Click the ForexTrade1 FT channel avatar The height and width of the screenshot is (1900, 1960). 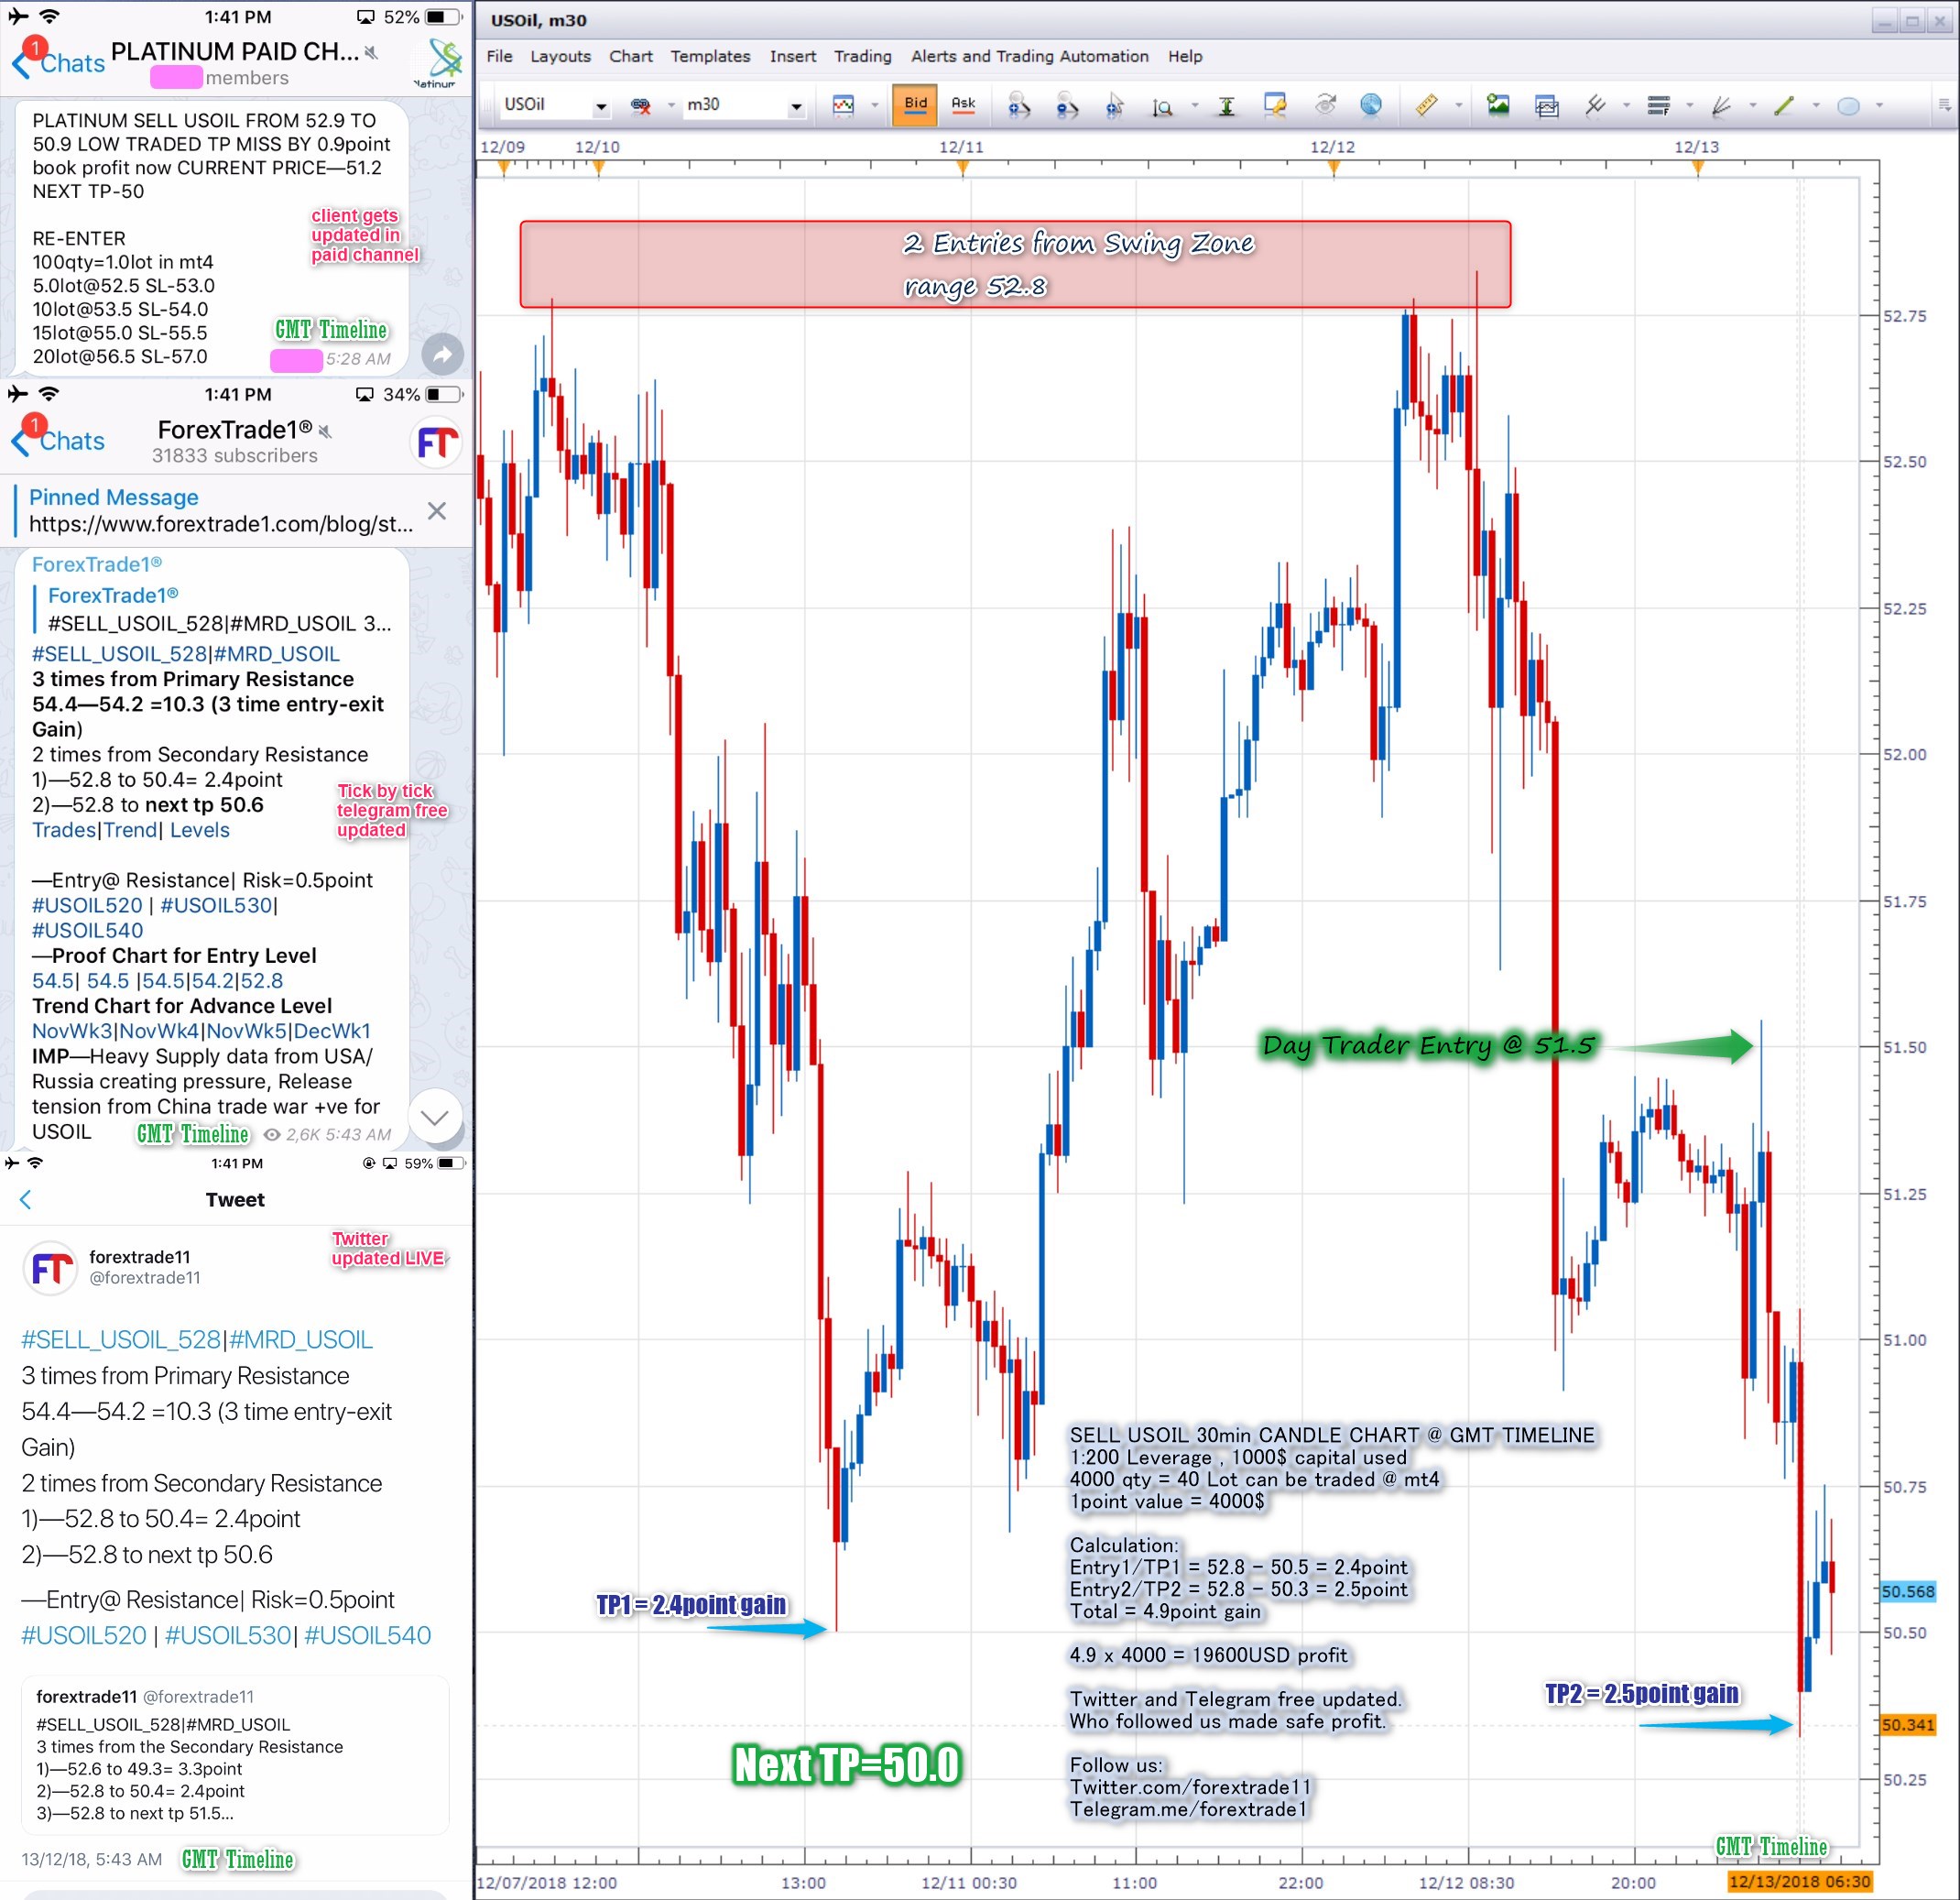click(x=437, y=442)
